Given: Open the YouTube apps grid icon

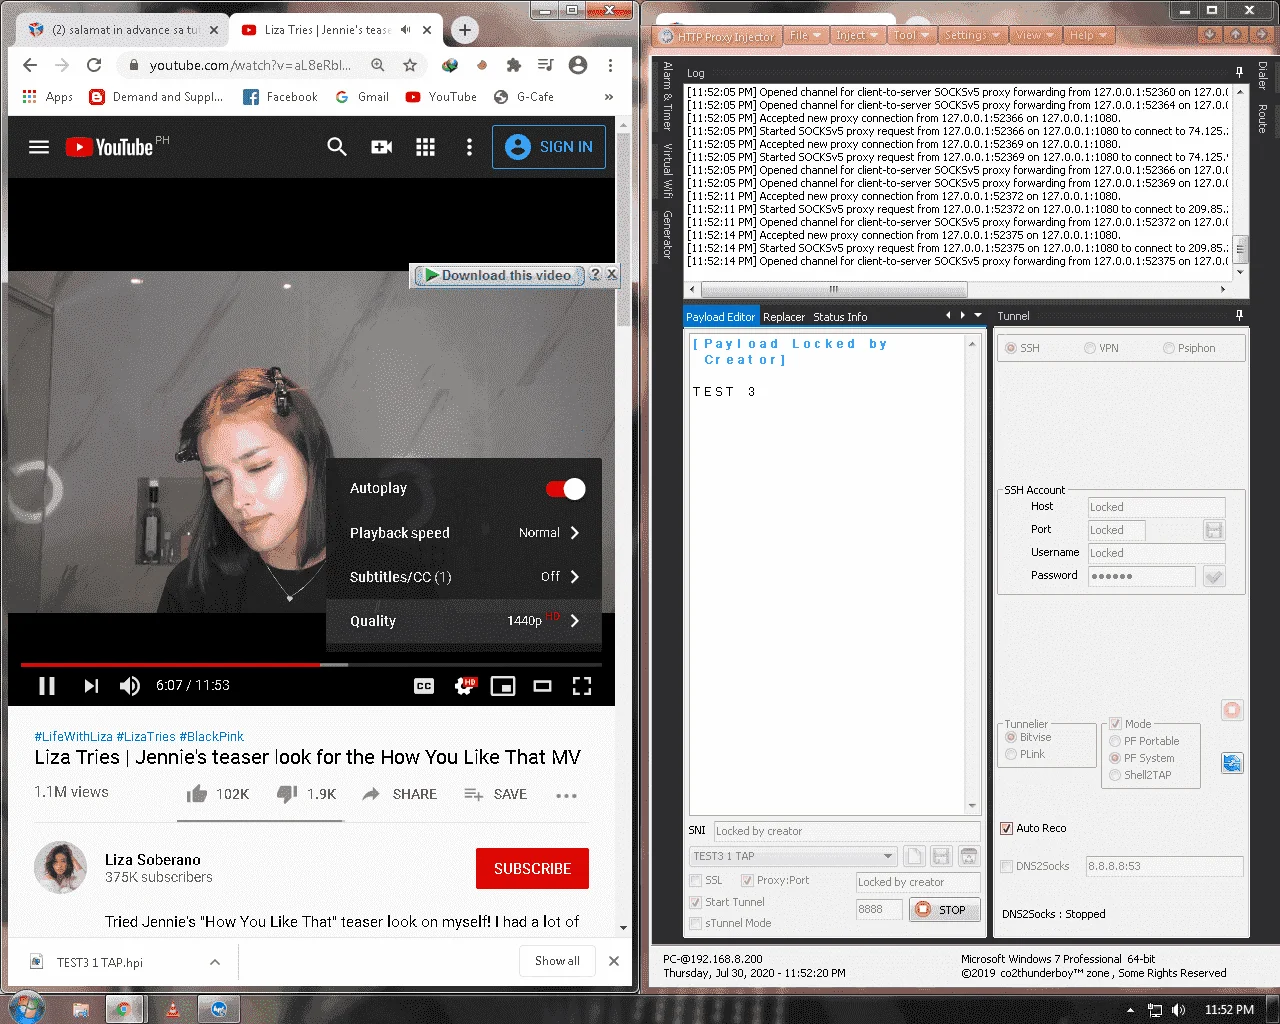Looking at the screenshot, I should (x=425, y=147).
